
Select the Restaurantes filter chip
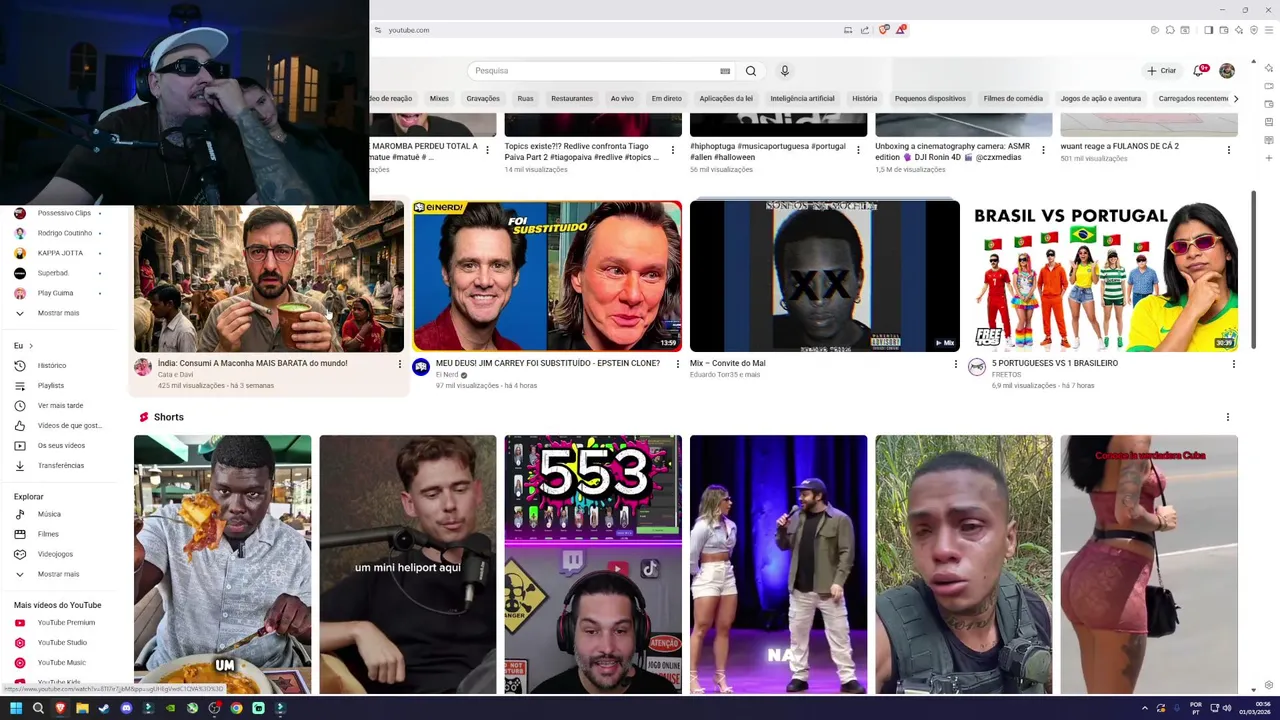point(572,99)
